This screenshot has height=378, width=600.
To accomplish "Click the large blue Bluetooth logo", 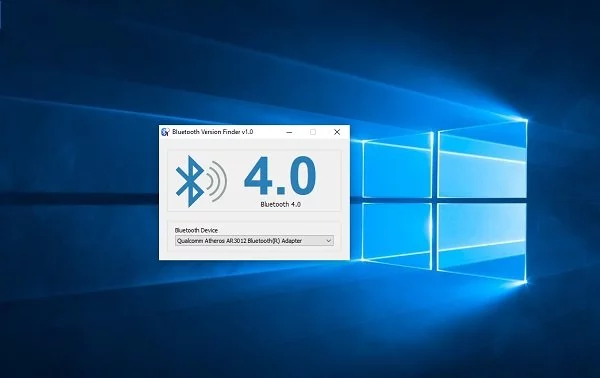I will coord(189,181).
